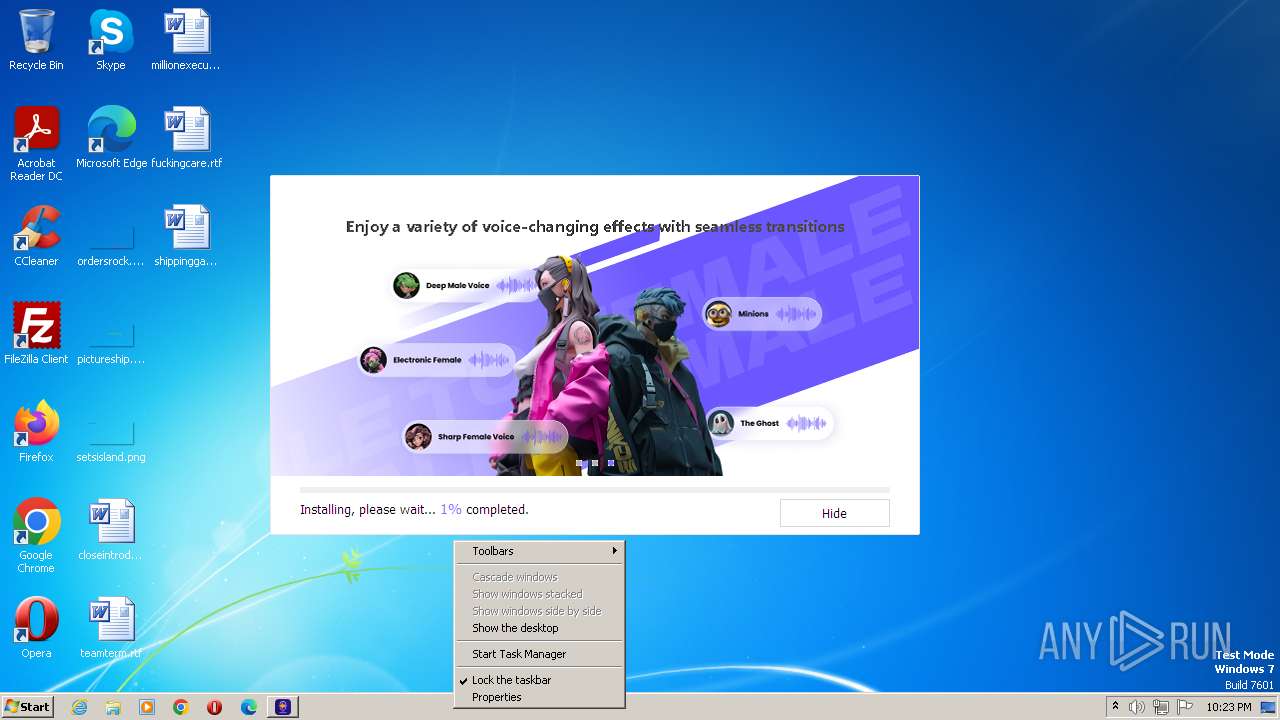Screen dimensions: 1280x720
Task: Click Chrome icon in taskbar
Action: click(181, 707)
